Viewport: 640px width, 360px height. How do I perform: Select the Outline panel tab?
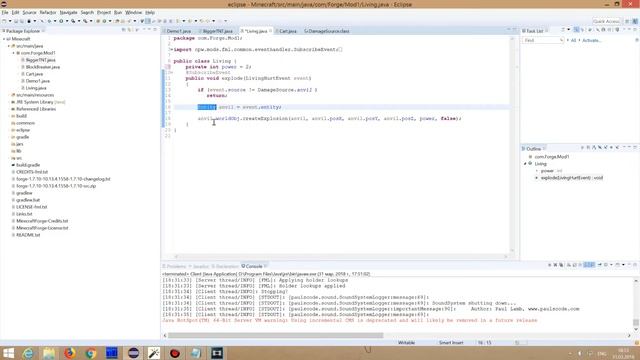coord(533,149)
